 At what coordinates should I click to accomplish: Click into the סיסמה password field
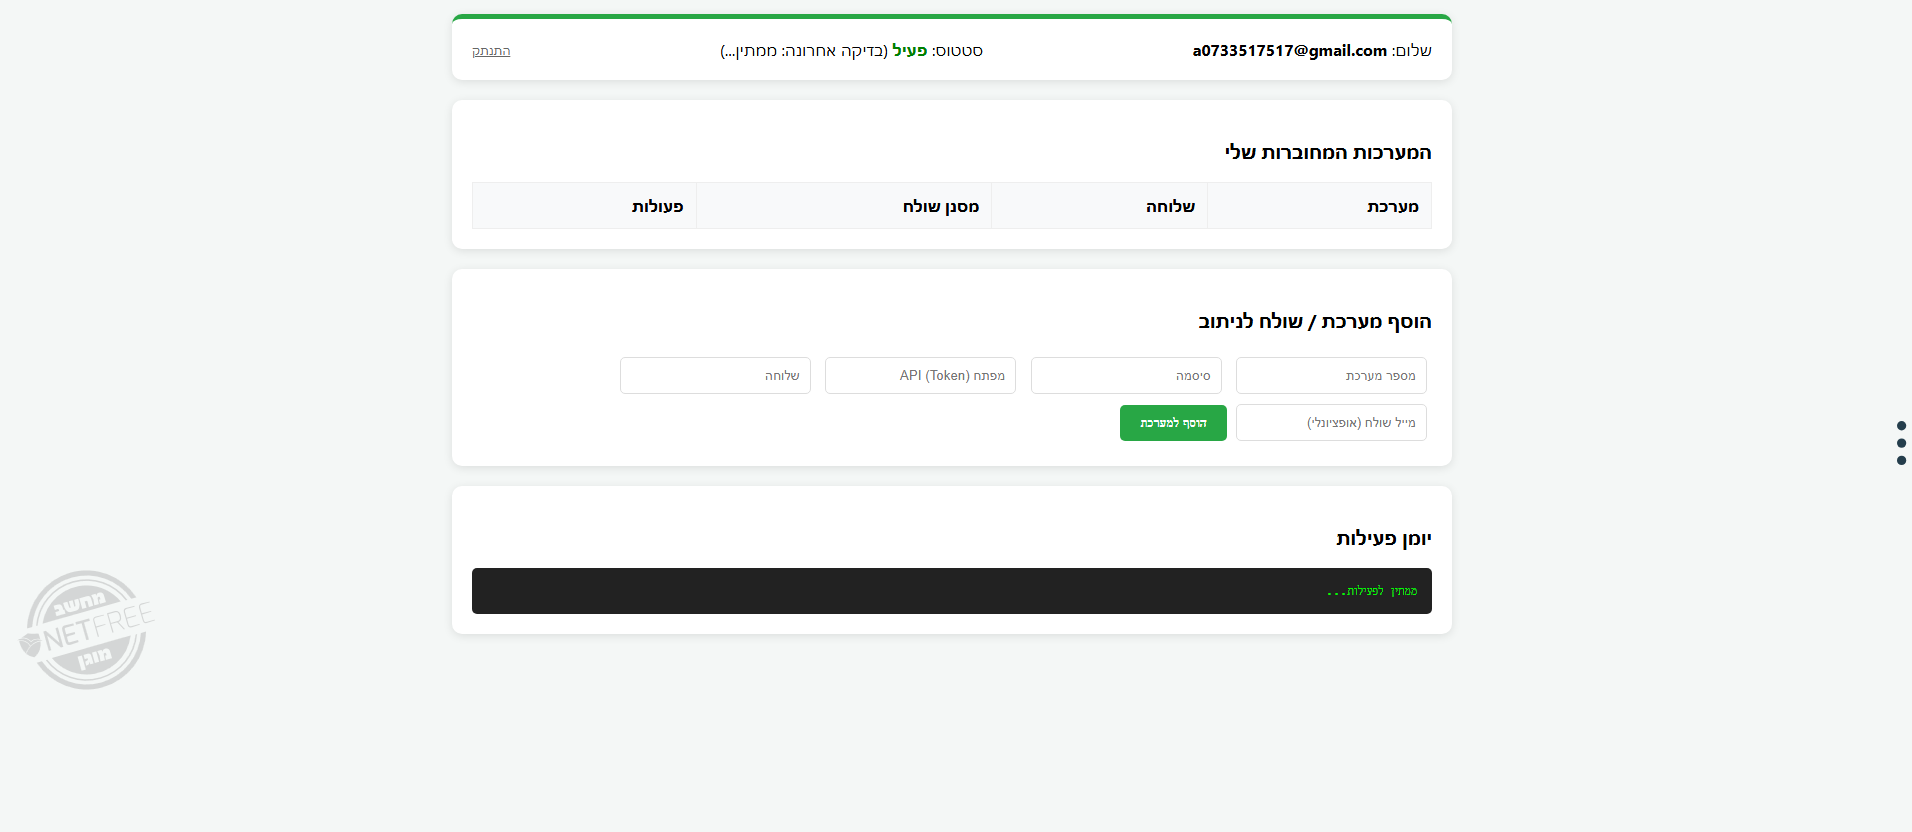point(1125,376)
